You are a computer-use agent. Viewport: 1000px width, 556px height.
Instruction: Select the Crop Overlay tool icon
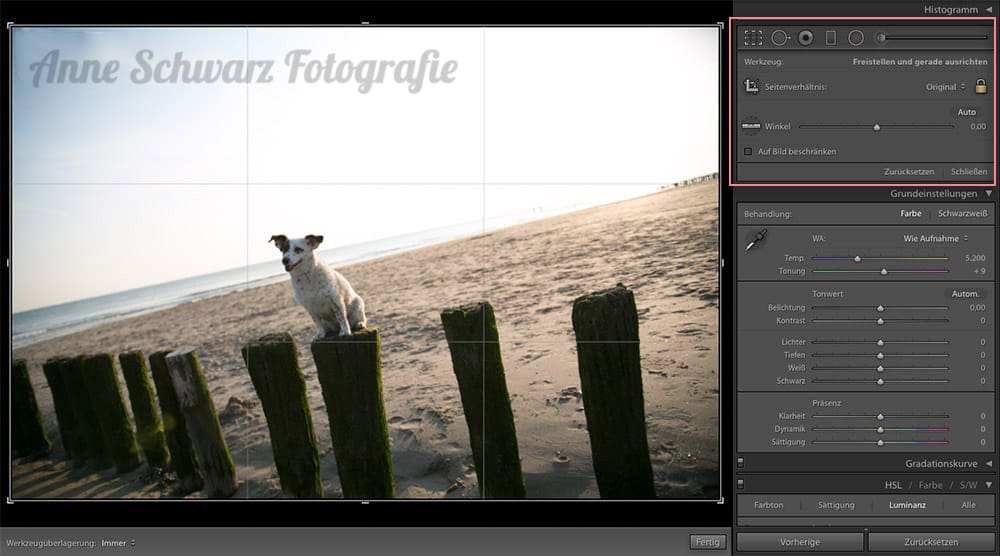pyautogui.click(x=753, y=38)
